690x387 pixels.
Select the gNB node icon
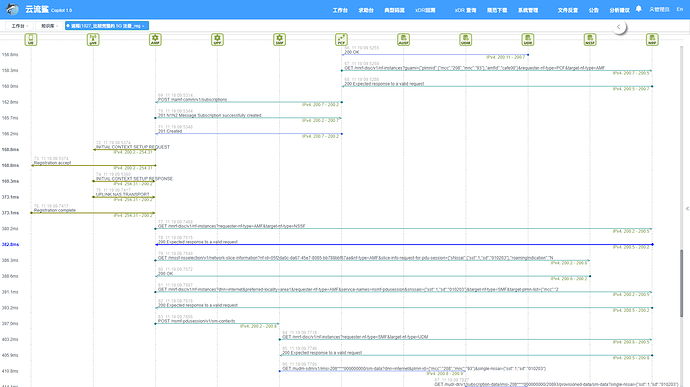tap(93, 40)
